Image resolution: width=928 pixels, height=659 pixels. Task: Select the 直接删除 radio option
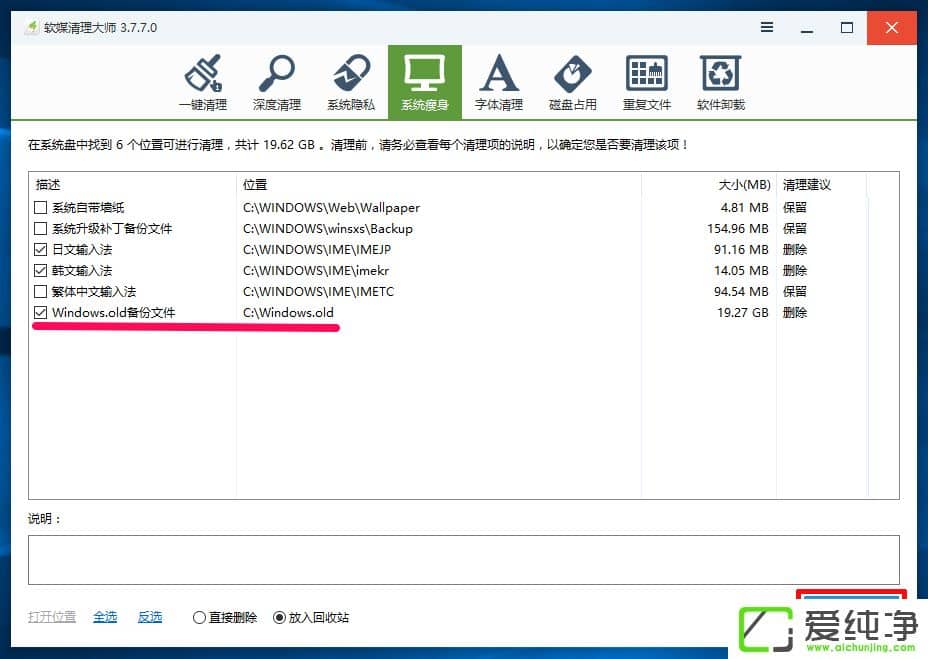[198, 617]
